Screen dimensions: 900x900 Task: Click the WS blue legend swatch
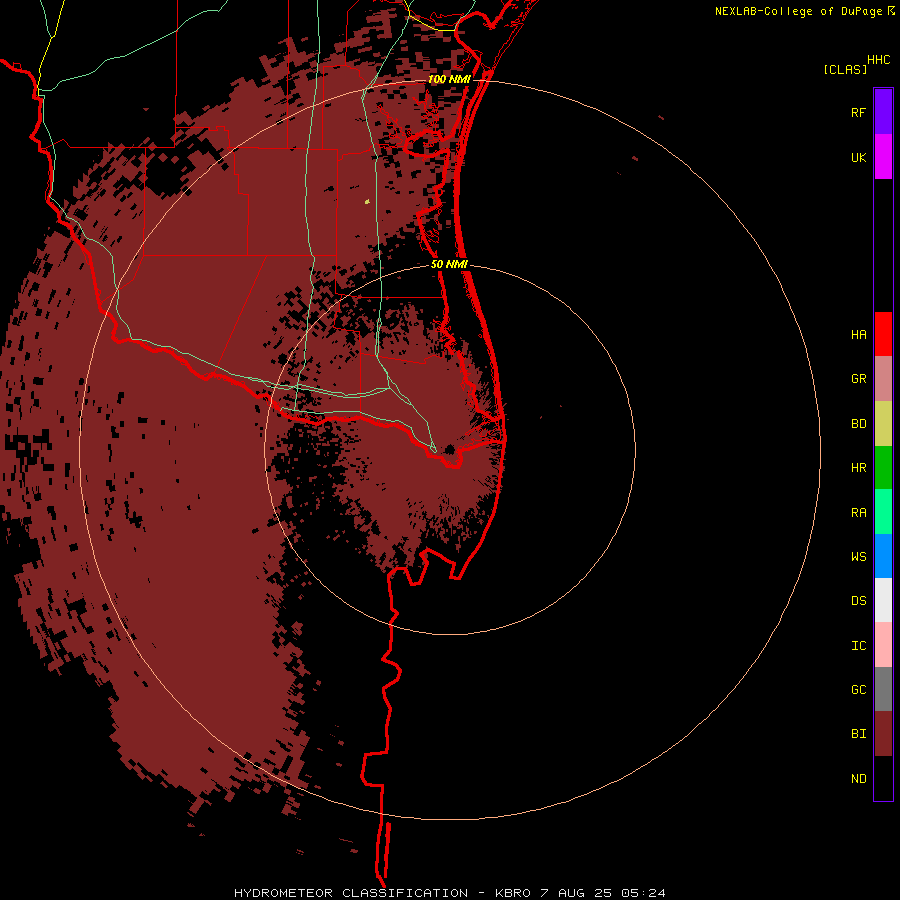[883, 556]
